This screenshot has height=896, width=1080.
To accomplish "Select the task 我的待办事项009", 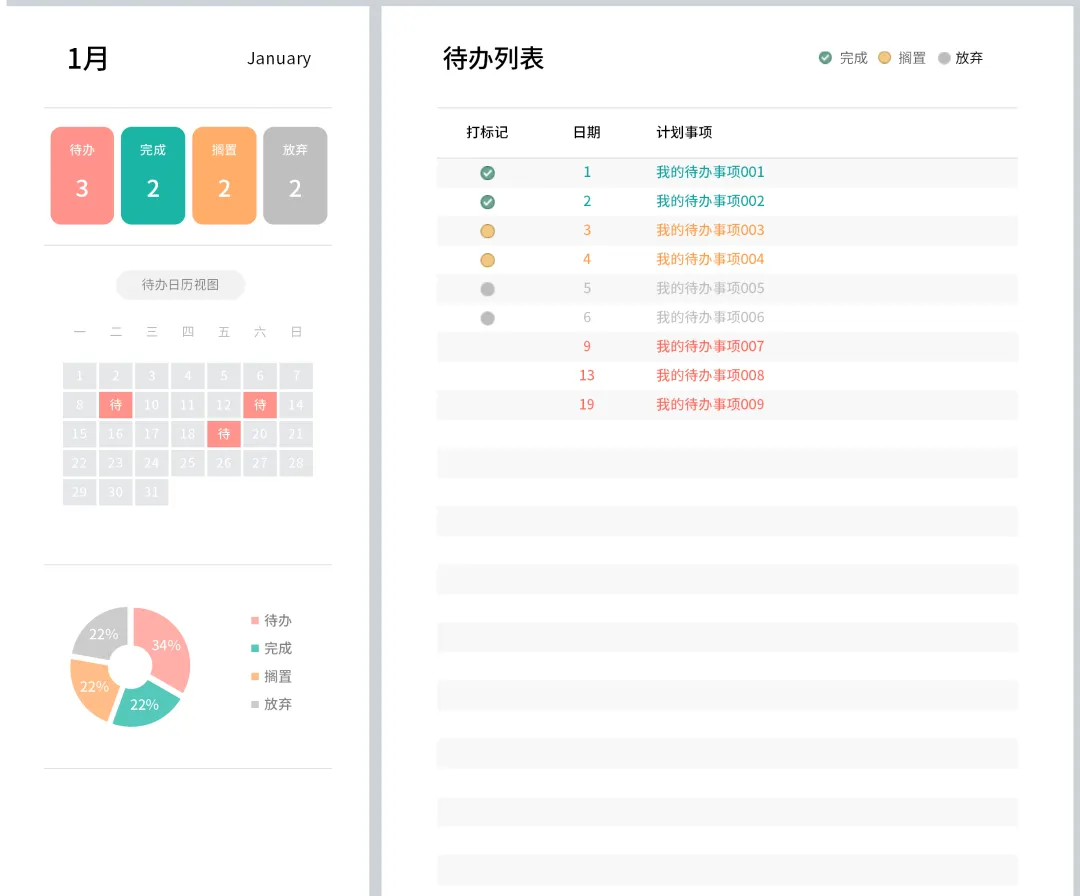I will click(x=710, y=405).
